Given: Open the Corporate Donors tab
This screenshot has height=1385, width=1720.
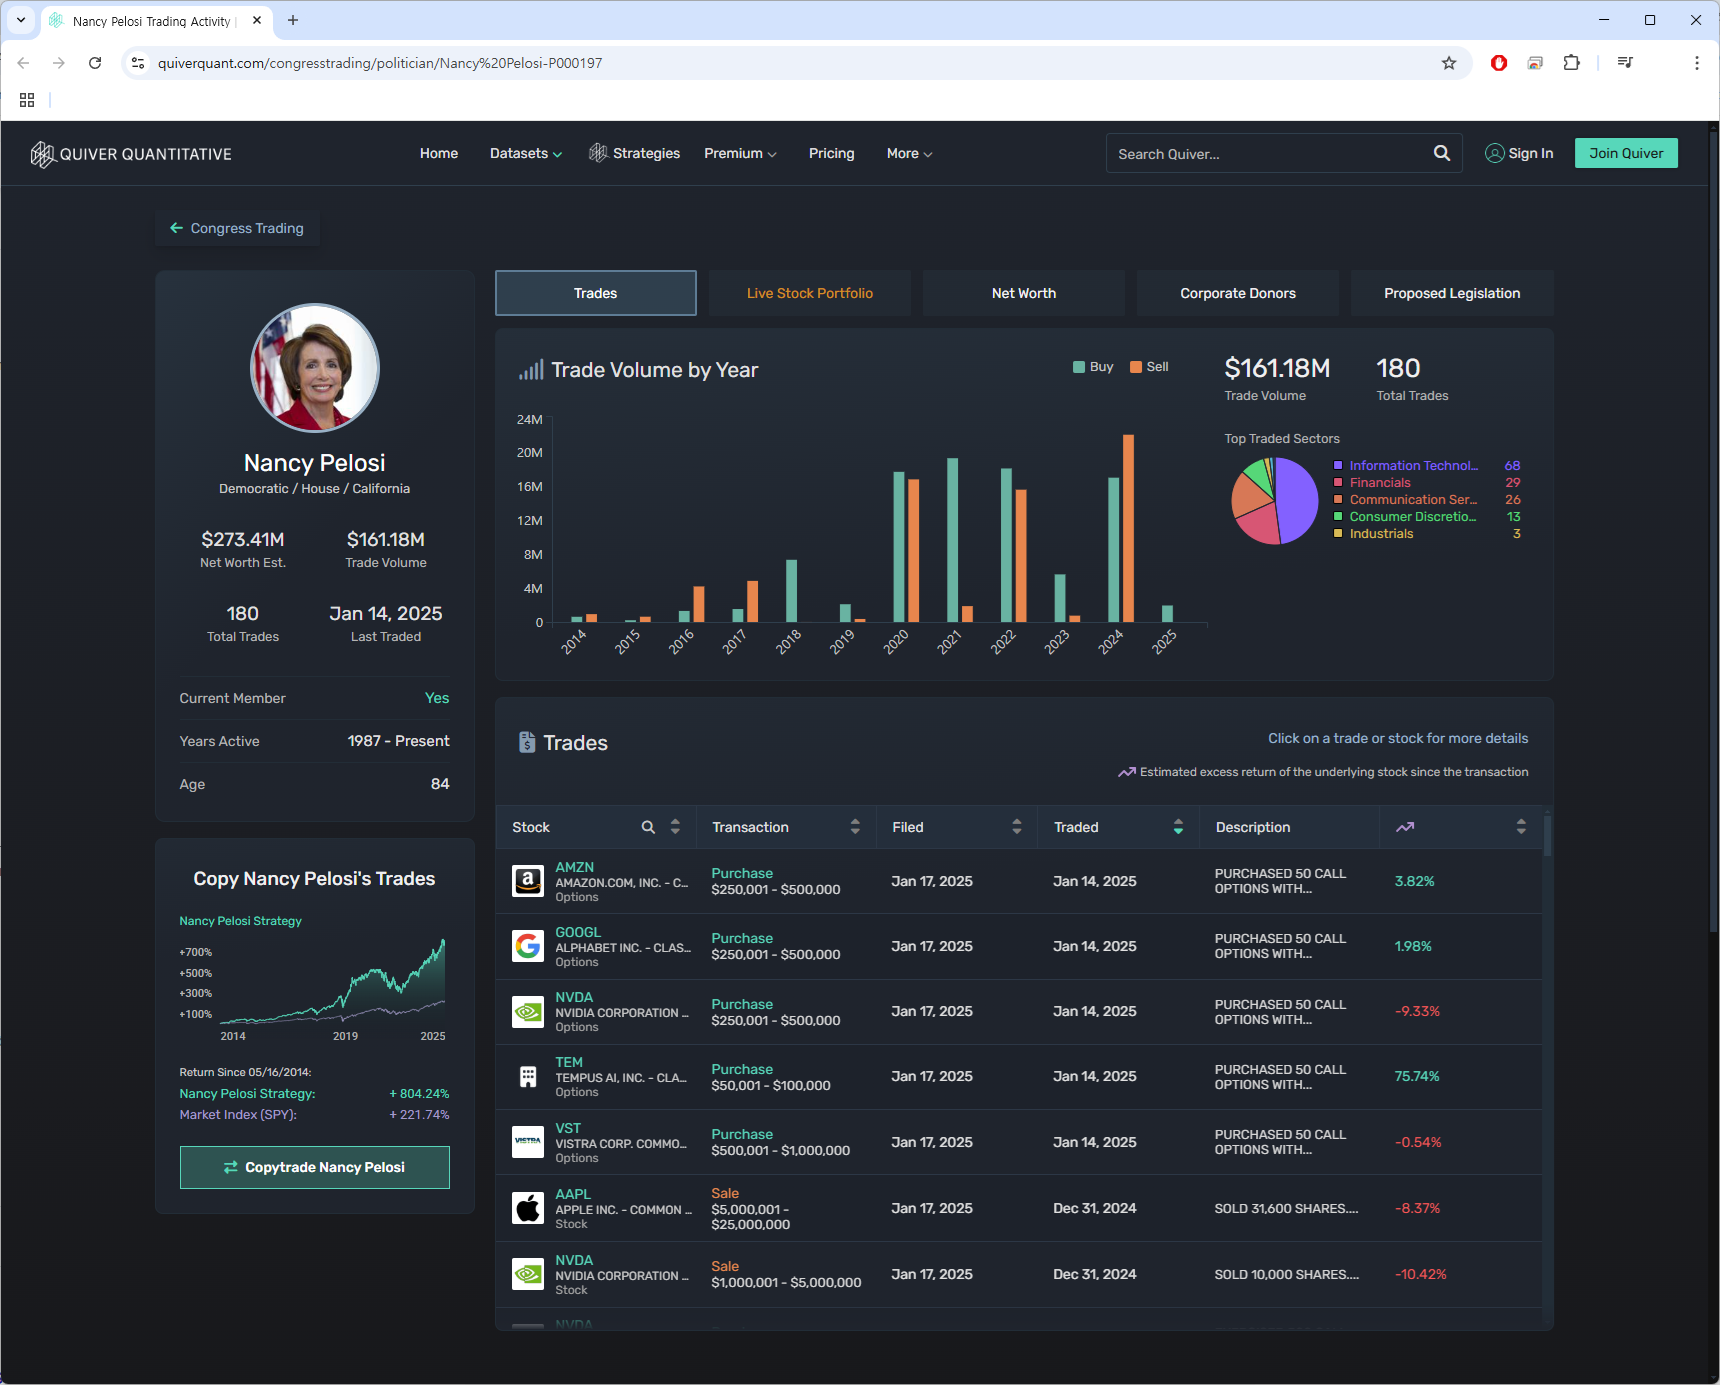Looking at the screenshot, I should (1238, 293).
